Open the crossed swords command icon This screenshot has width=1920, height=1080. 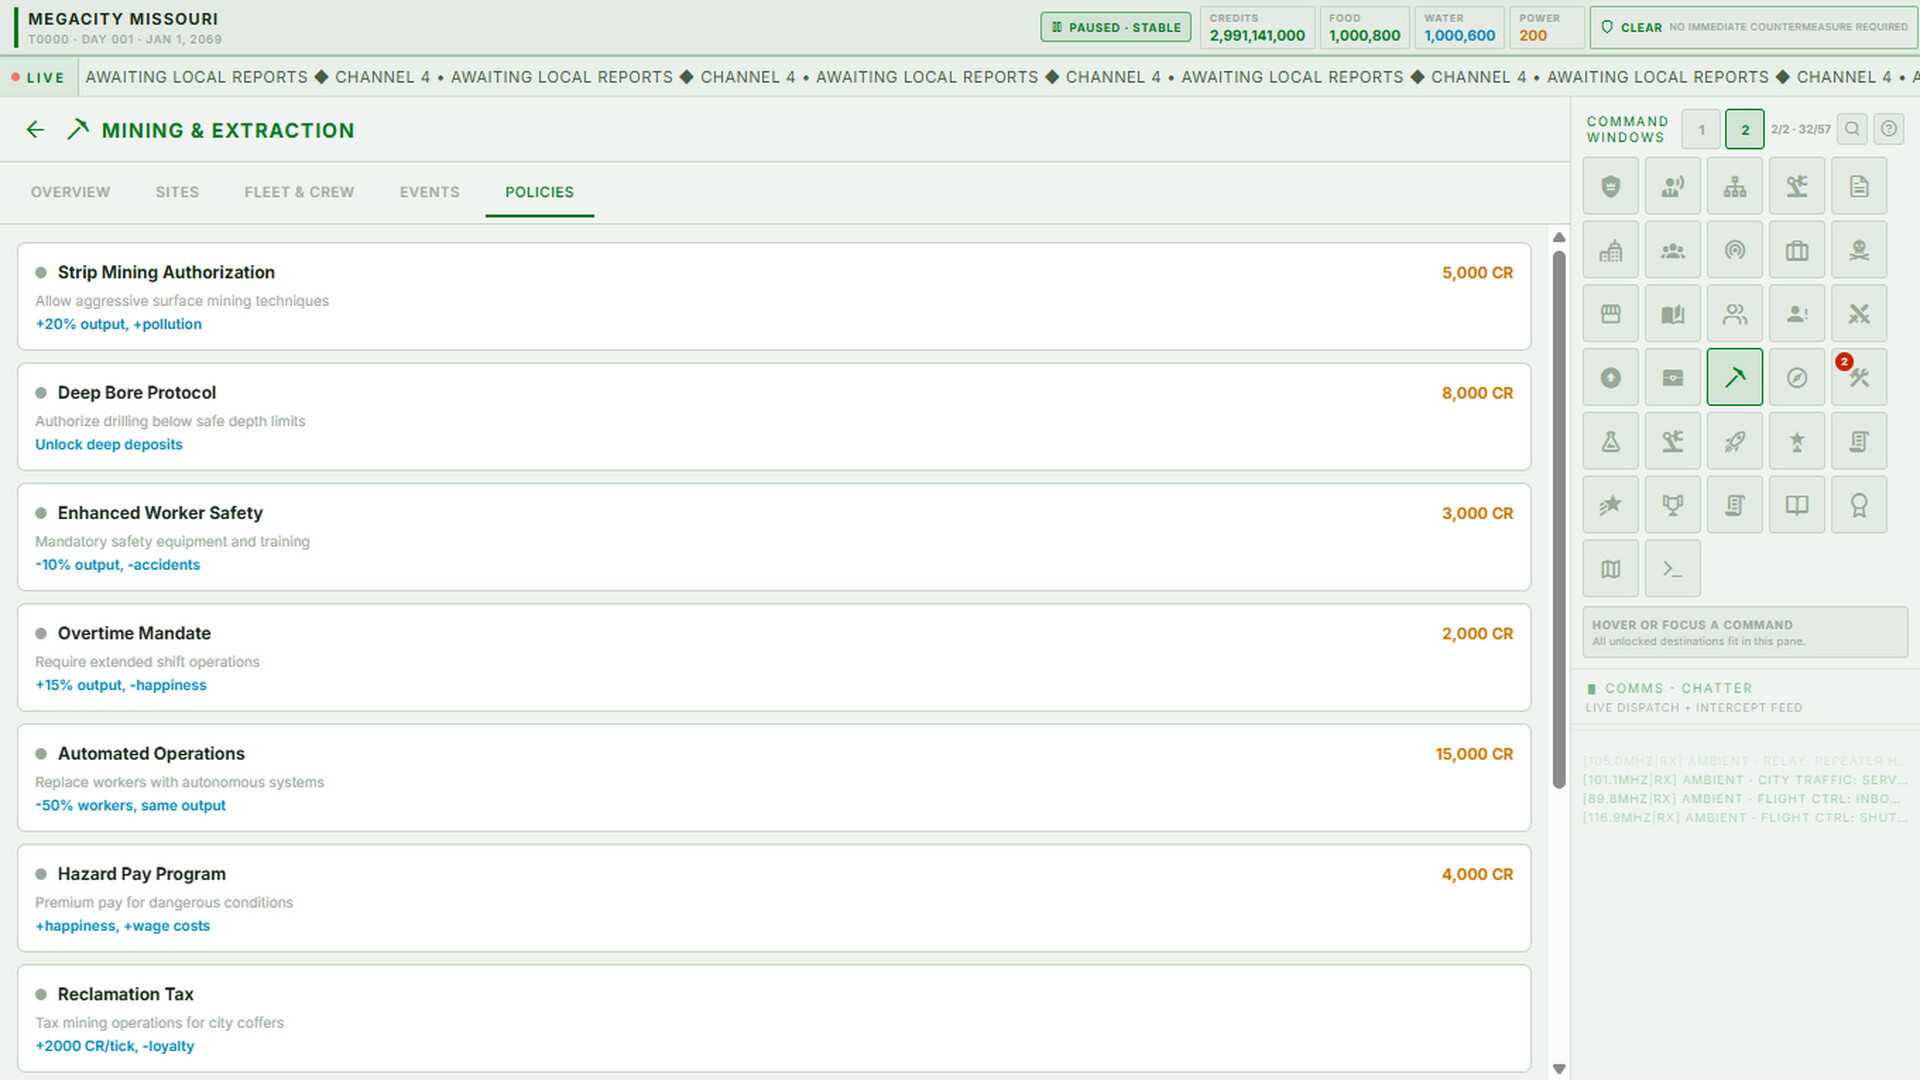click(1858, 314)
